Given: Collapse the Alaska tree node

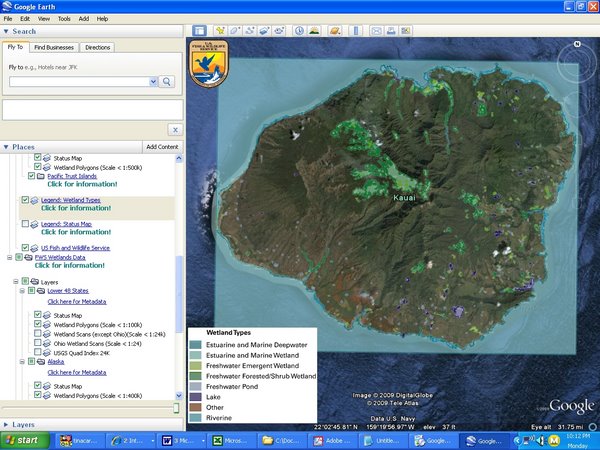Looking at the screenshot, I should (x=22, y=362).
